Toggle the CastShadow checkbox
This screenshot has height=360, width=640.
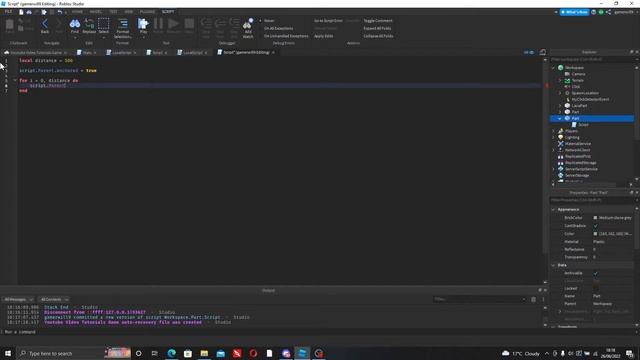tap(596, 226)
